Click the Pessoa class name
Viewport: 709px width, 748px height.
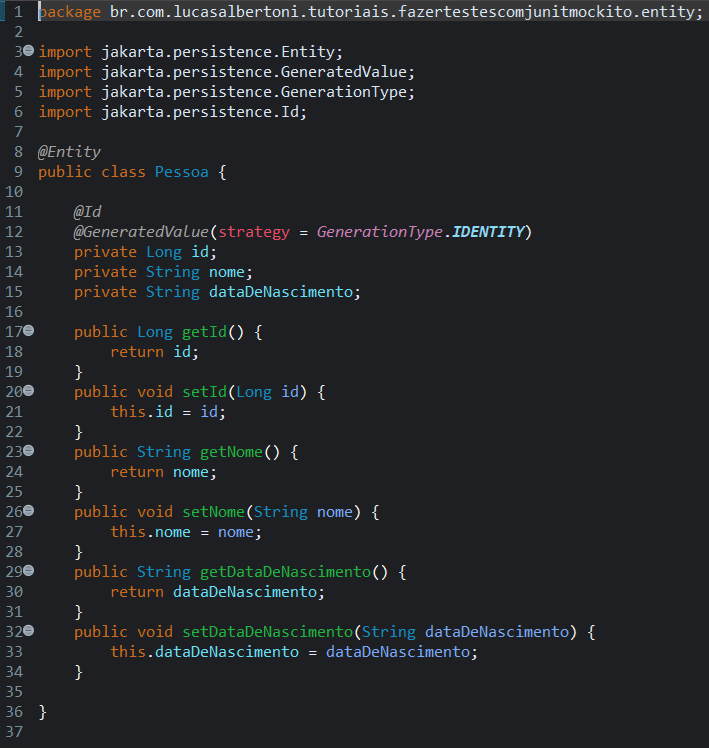[182, 172]
